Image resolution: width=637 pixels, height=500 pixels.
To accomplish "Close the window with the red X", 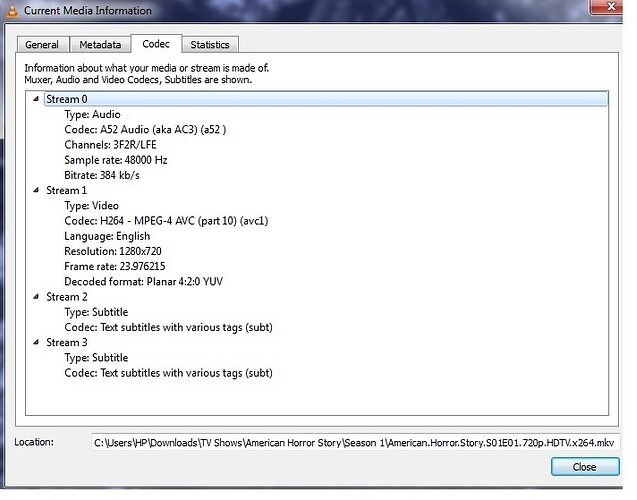I will pos(608,7).
